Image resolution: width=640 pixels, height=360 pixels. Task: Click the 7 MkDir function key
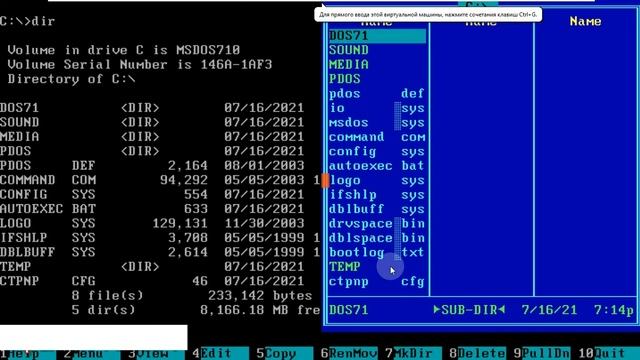coord(413,353)
